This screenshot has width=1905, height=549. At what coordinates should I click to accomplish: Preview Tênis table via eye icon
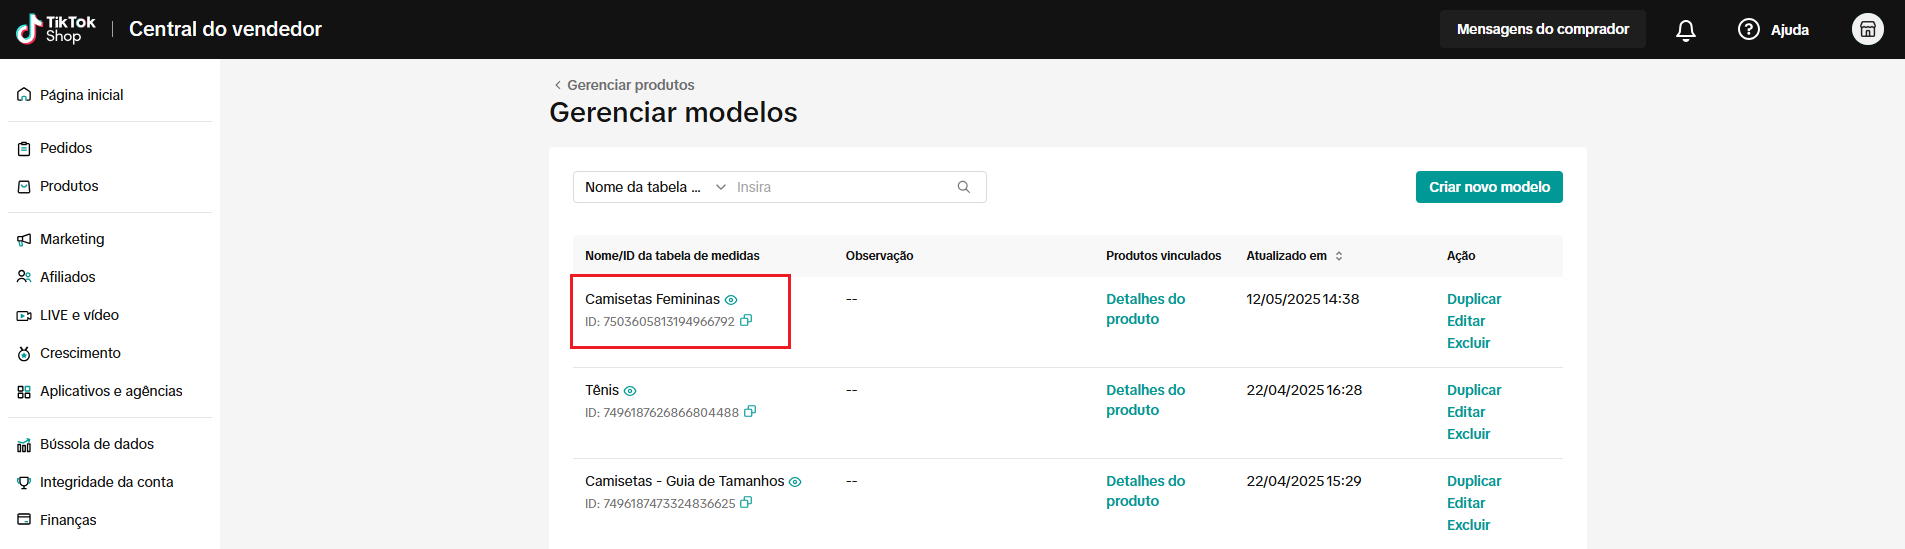(630, 391)
